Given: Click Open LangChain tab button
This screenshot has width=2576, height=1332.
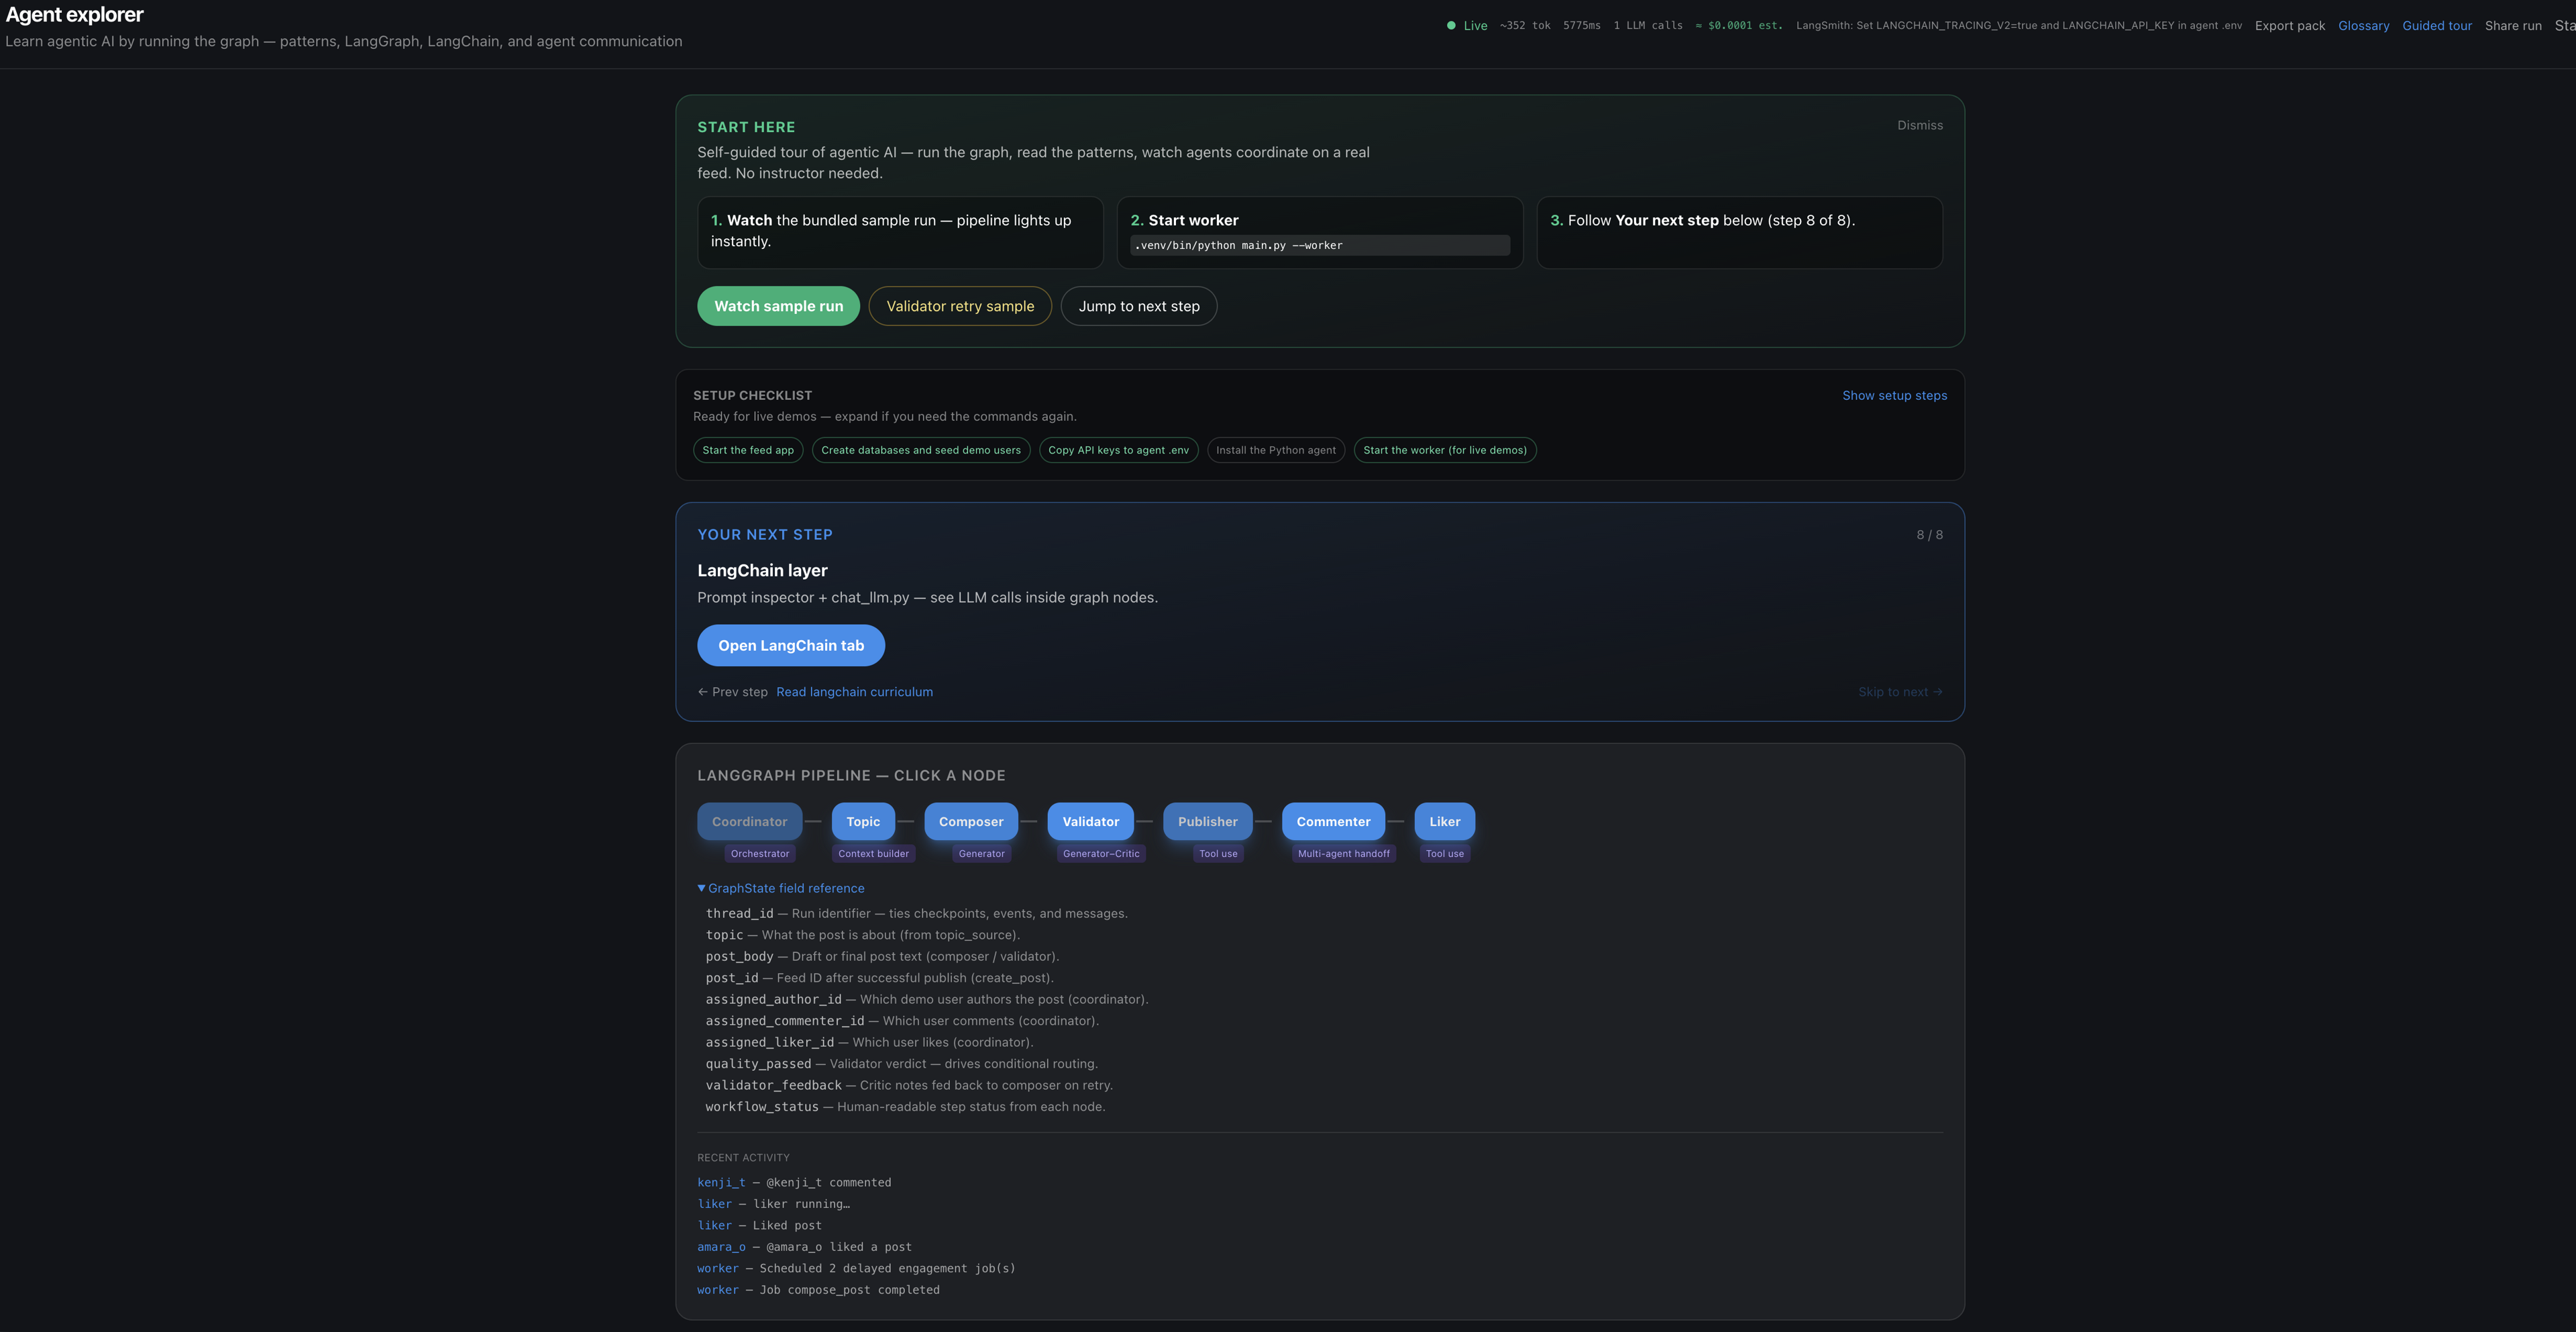Looking at the screenshot, I should (x=791, y=645).
